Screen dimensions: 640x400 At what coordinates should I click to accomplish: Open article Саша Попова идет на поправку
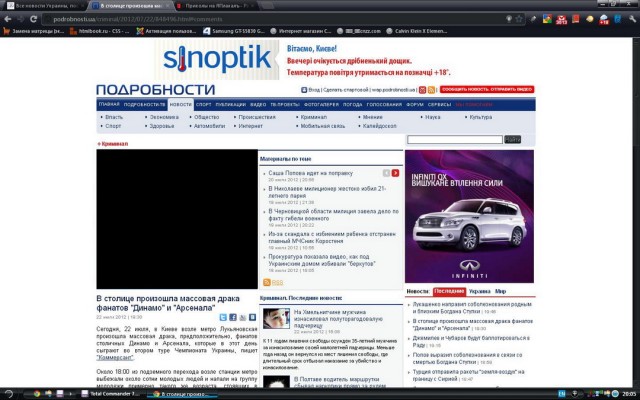[311, 173]
